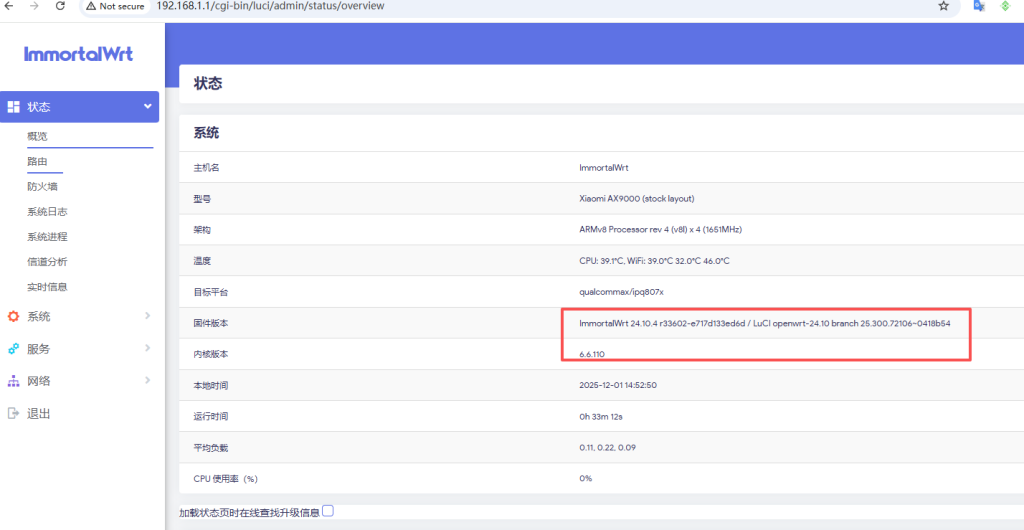Click the 服务 services icon in sidebar
1024x530 pixels.
click(x=14, y=349)
